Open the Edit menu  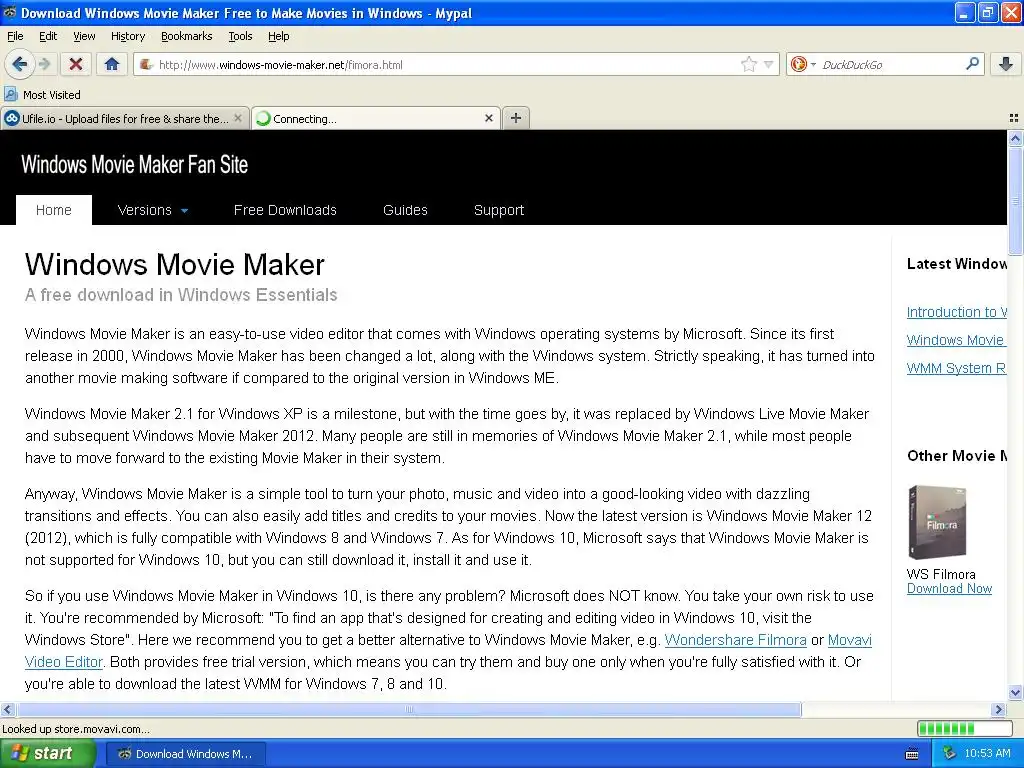[x=48, y=36]
